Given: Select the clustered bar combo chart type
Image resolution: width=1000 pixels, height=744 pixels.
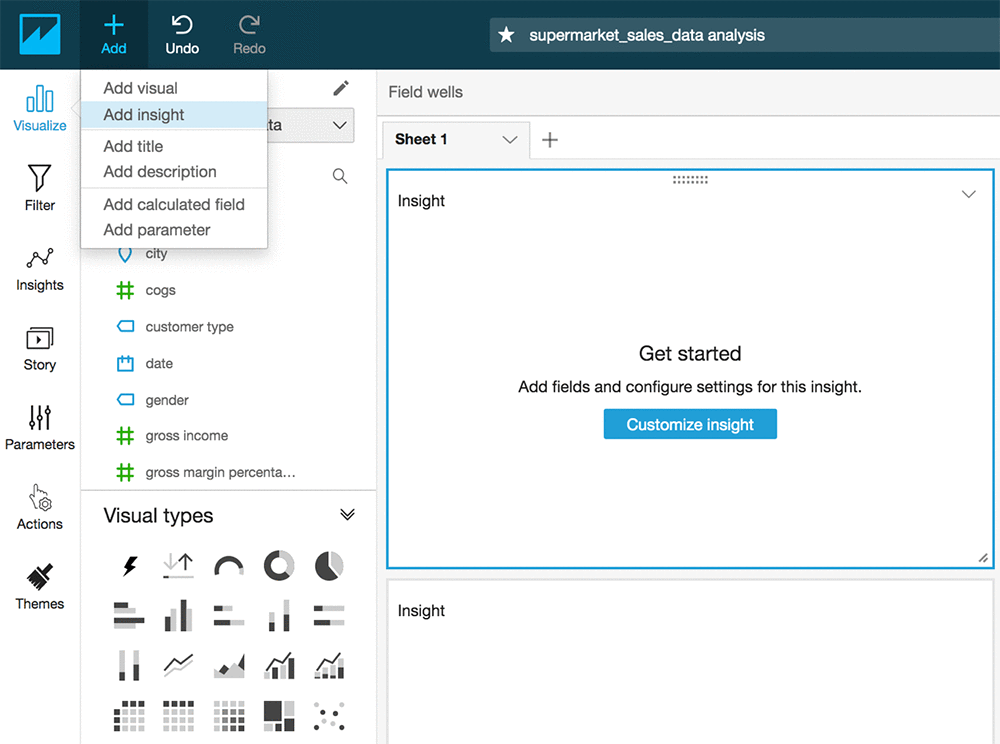Looking at the screenshot, I should (x=279, y=666).
